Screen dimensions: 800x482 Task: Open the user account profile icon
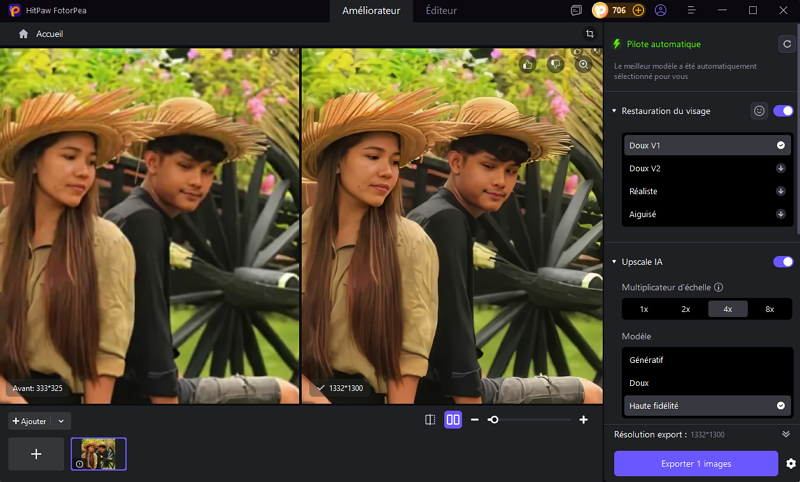(661, 10)
